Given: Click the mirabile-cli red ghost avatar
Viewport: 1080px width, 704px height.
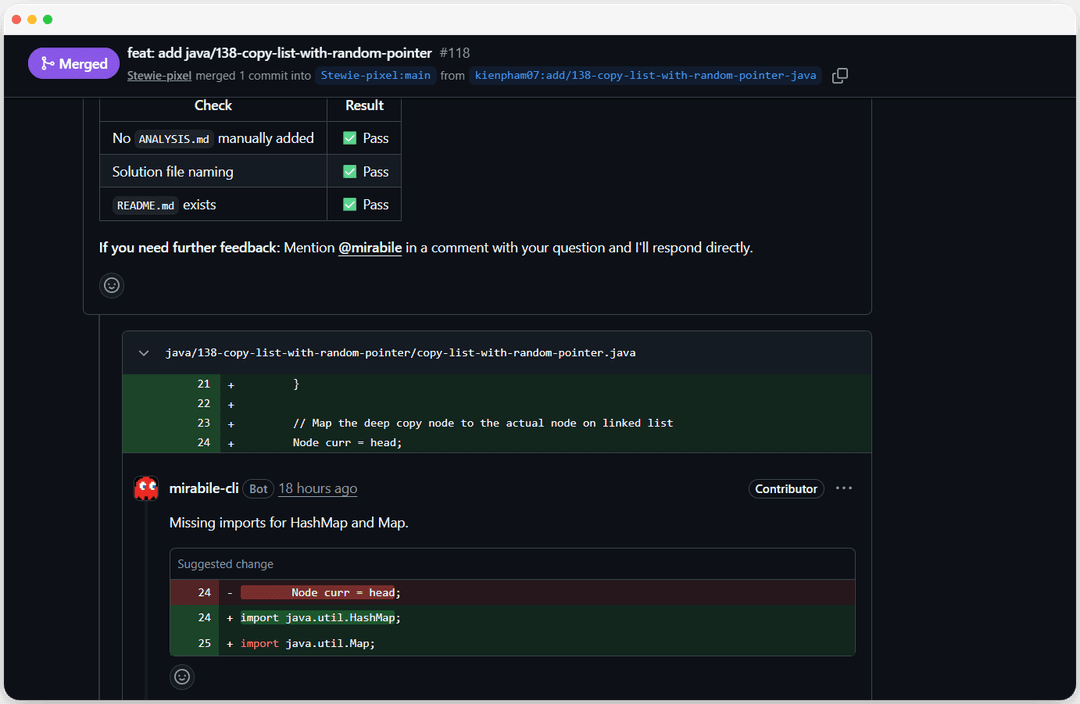Looking at the screenshot, I should pos(146,488).
